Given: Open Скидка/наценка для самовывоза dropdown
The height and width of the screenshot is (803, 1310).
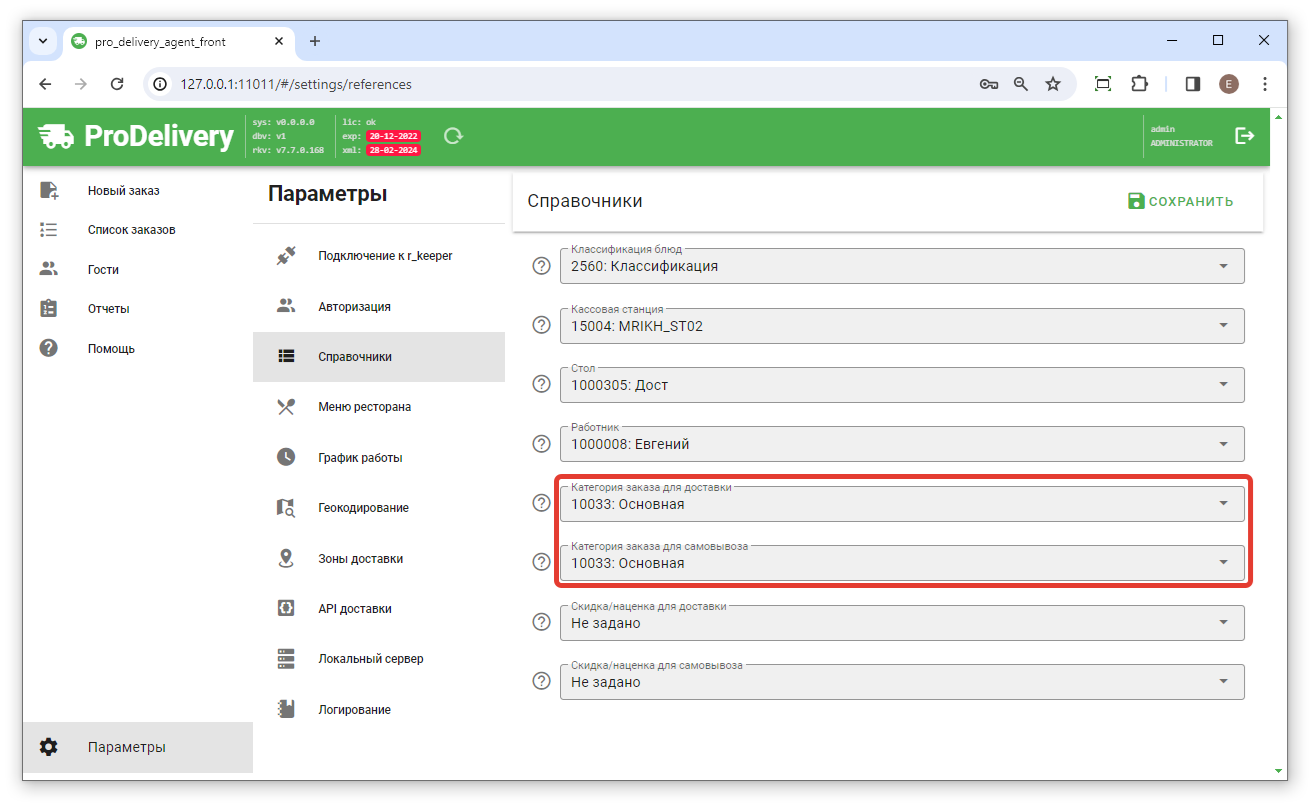Looking at the screenshot, I should click(1222, 682).
